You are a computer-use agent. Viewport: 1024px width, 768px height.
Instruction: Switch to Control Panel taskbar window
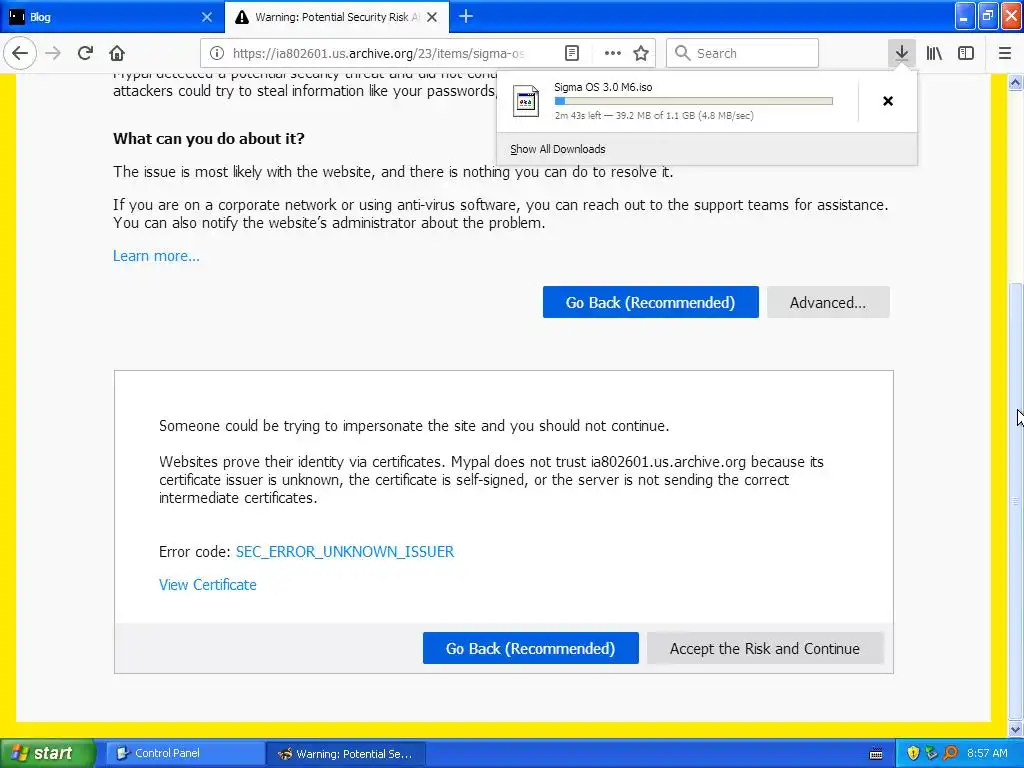[x=184, y=753]
